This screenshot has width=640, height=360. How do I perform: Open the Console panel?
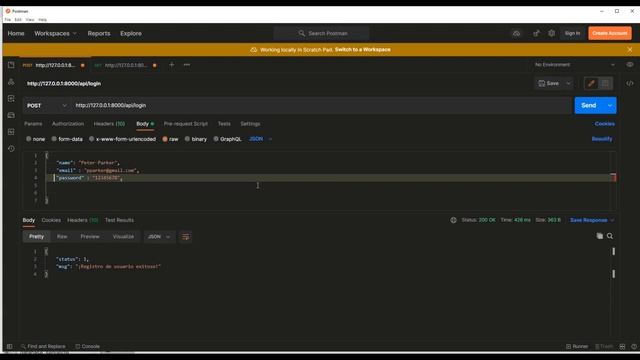coord(87,347)
